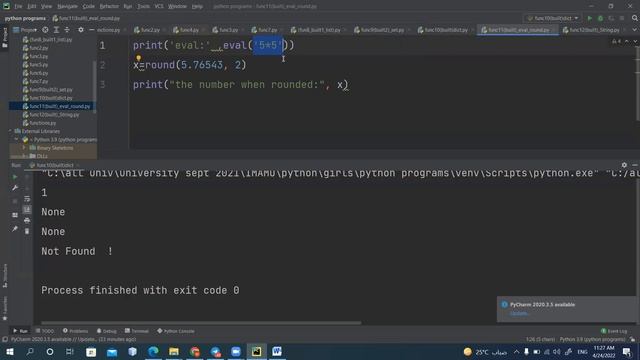
Task: Click the Update link in PyCharm notification
Action: pyautogui.click(x=519, y=313)
